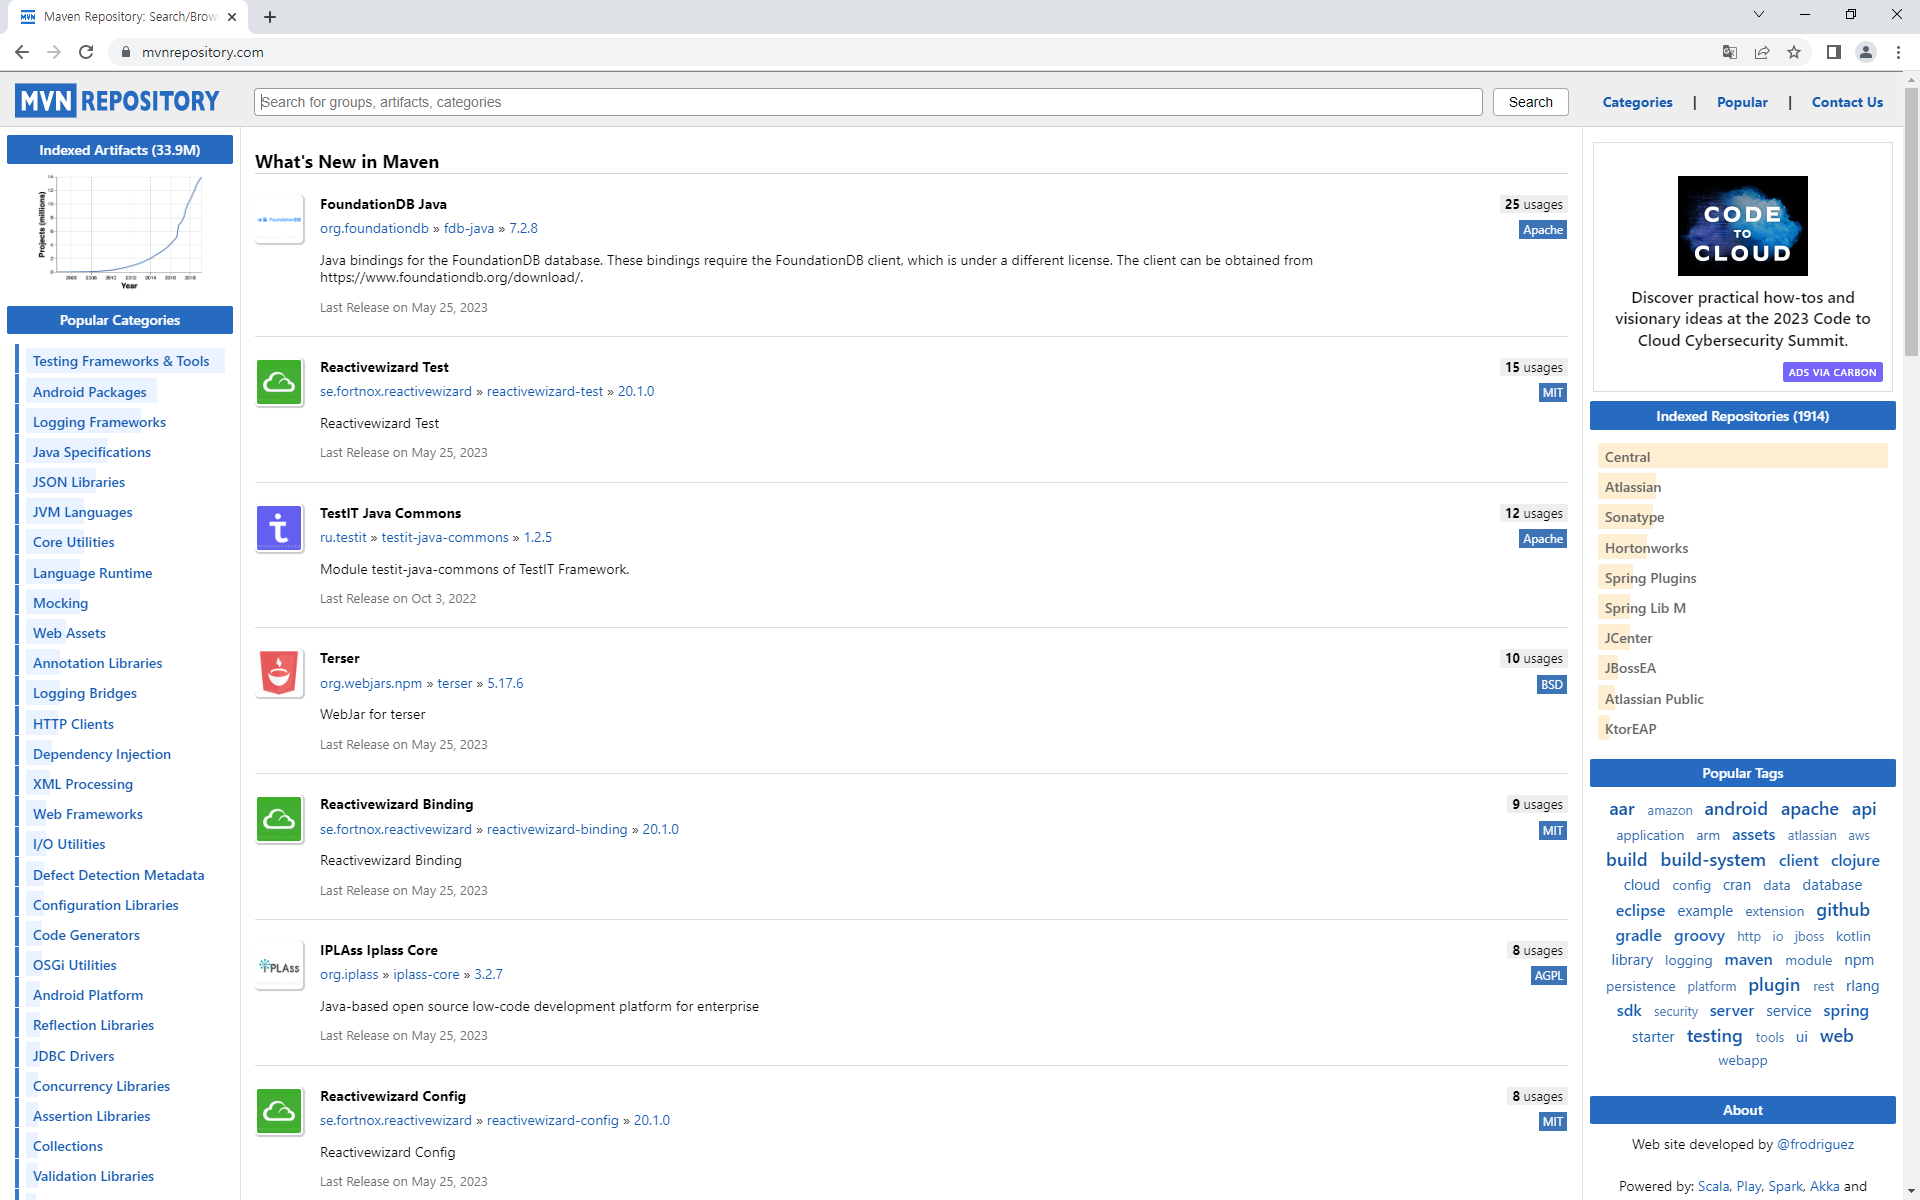The image size is (1920, 1200).
Task: Click the TestIT Java Commons logo icon
Action: 279,528
